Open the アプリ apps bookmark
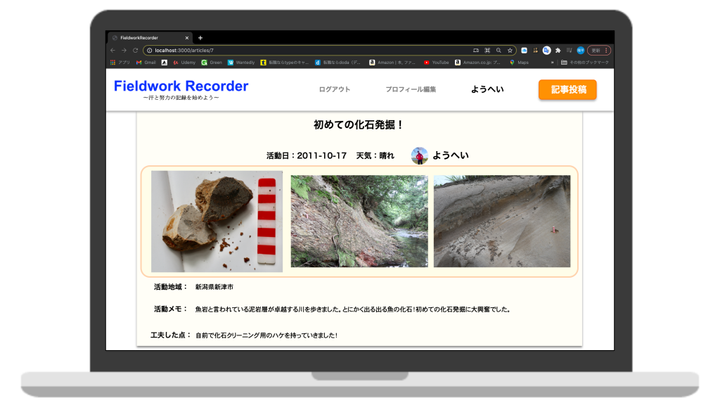Screen dimensions: 720x405 (120, 62)
